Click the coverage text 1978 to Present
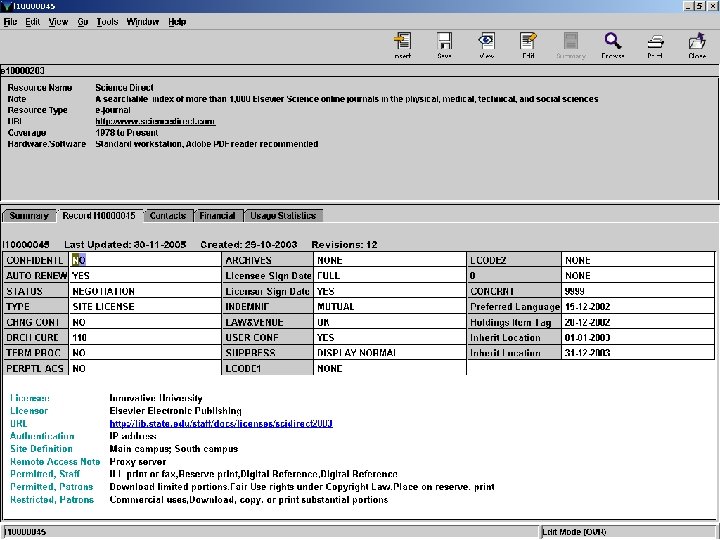Image resolution: width=720 pixels, height=540 pixels. (127, 133)
